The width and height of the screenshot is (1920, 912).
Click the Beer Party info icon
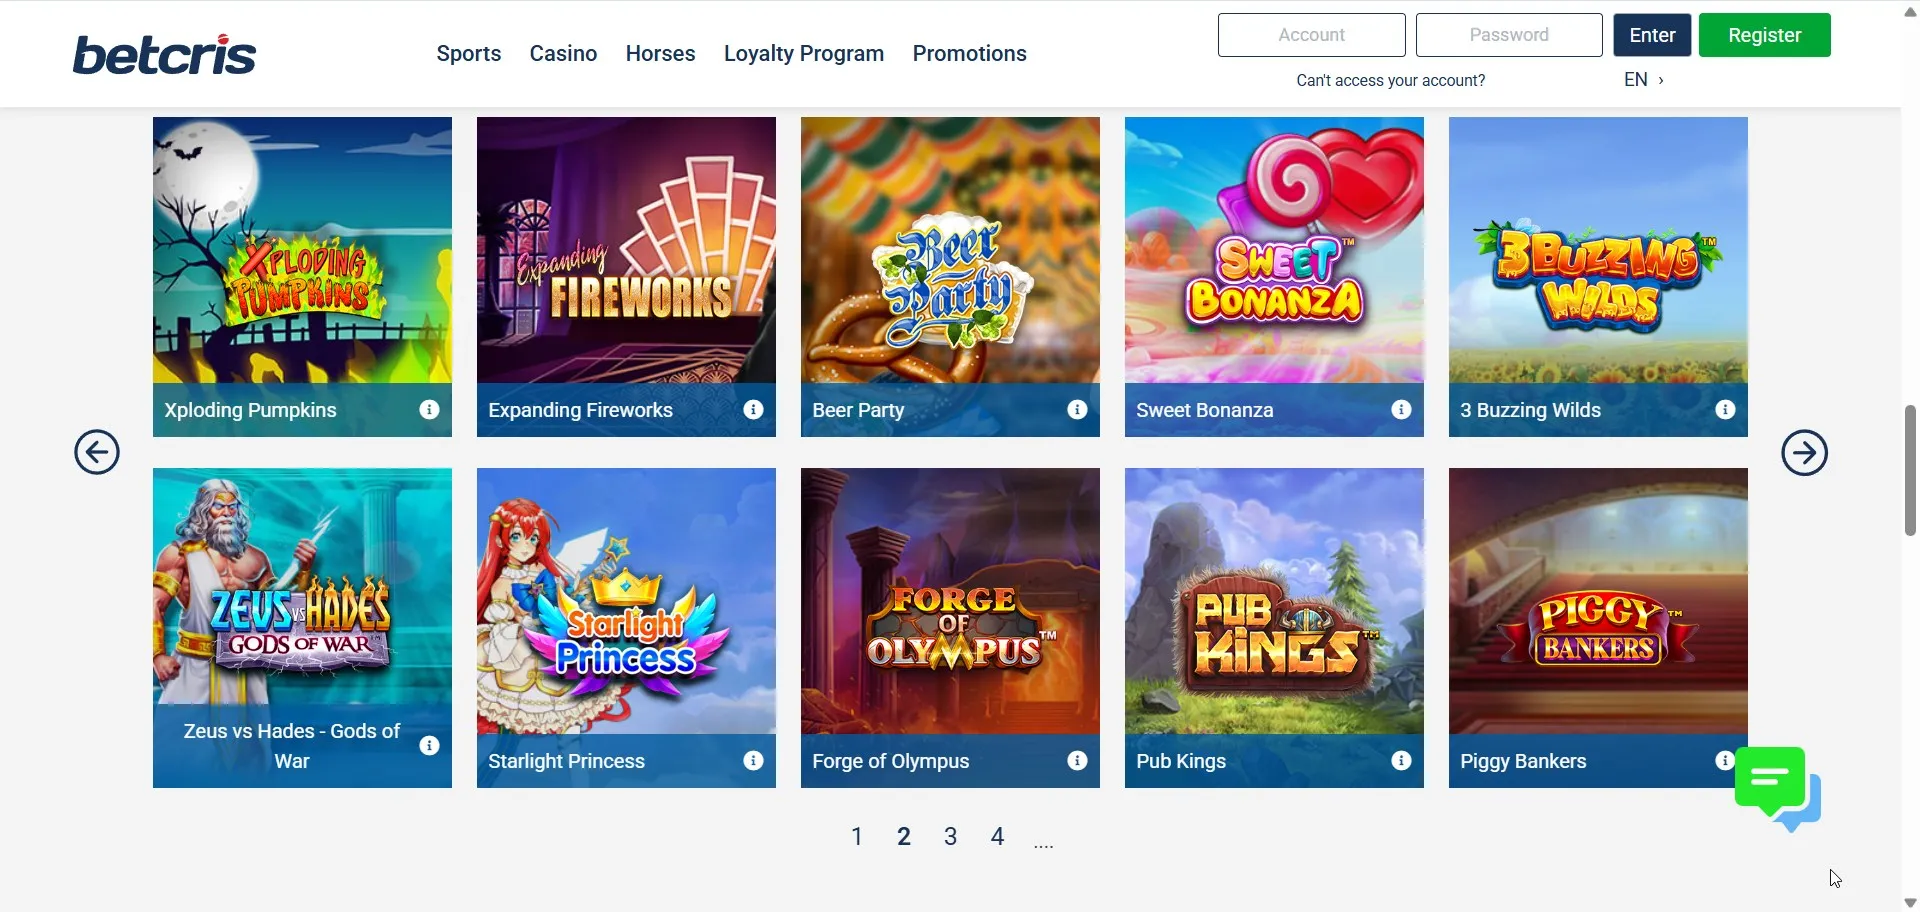[x=1077, y=409]
